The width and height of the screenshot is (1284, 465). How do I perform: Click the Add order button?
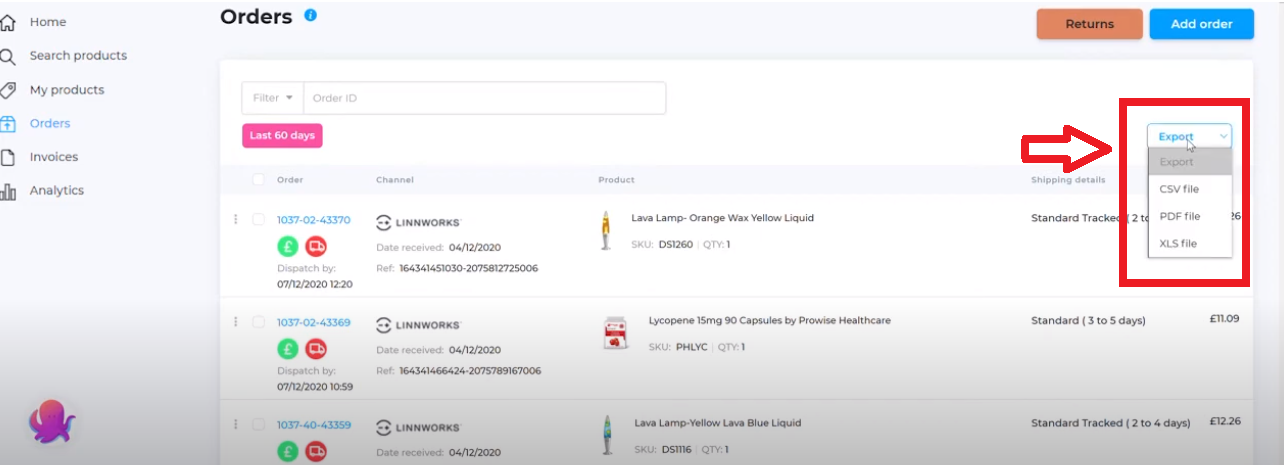(x=1201, y=24)
